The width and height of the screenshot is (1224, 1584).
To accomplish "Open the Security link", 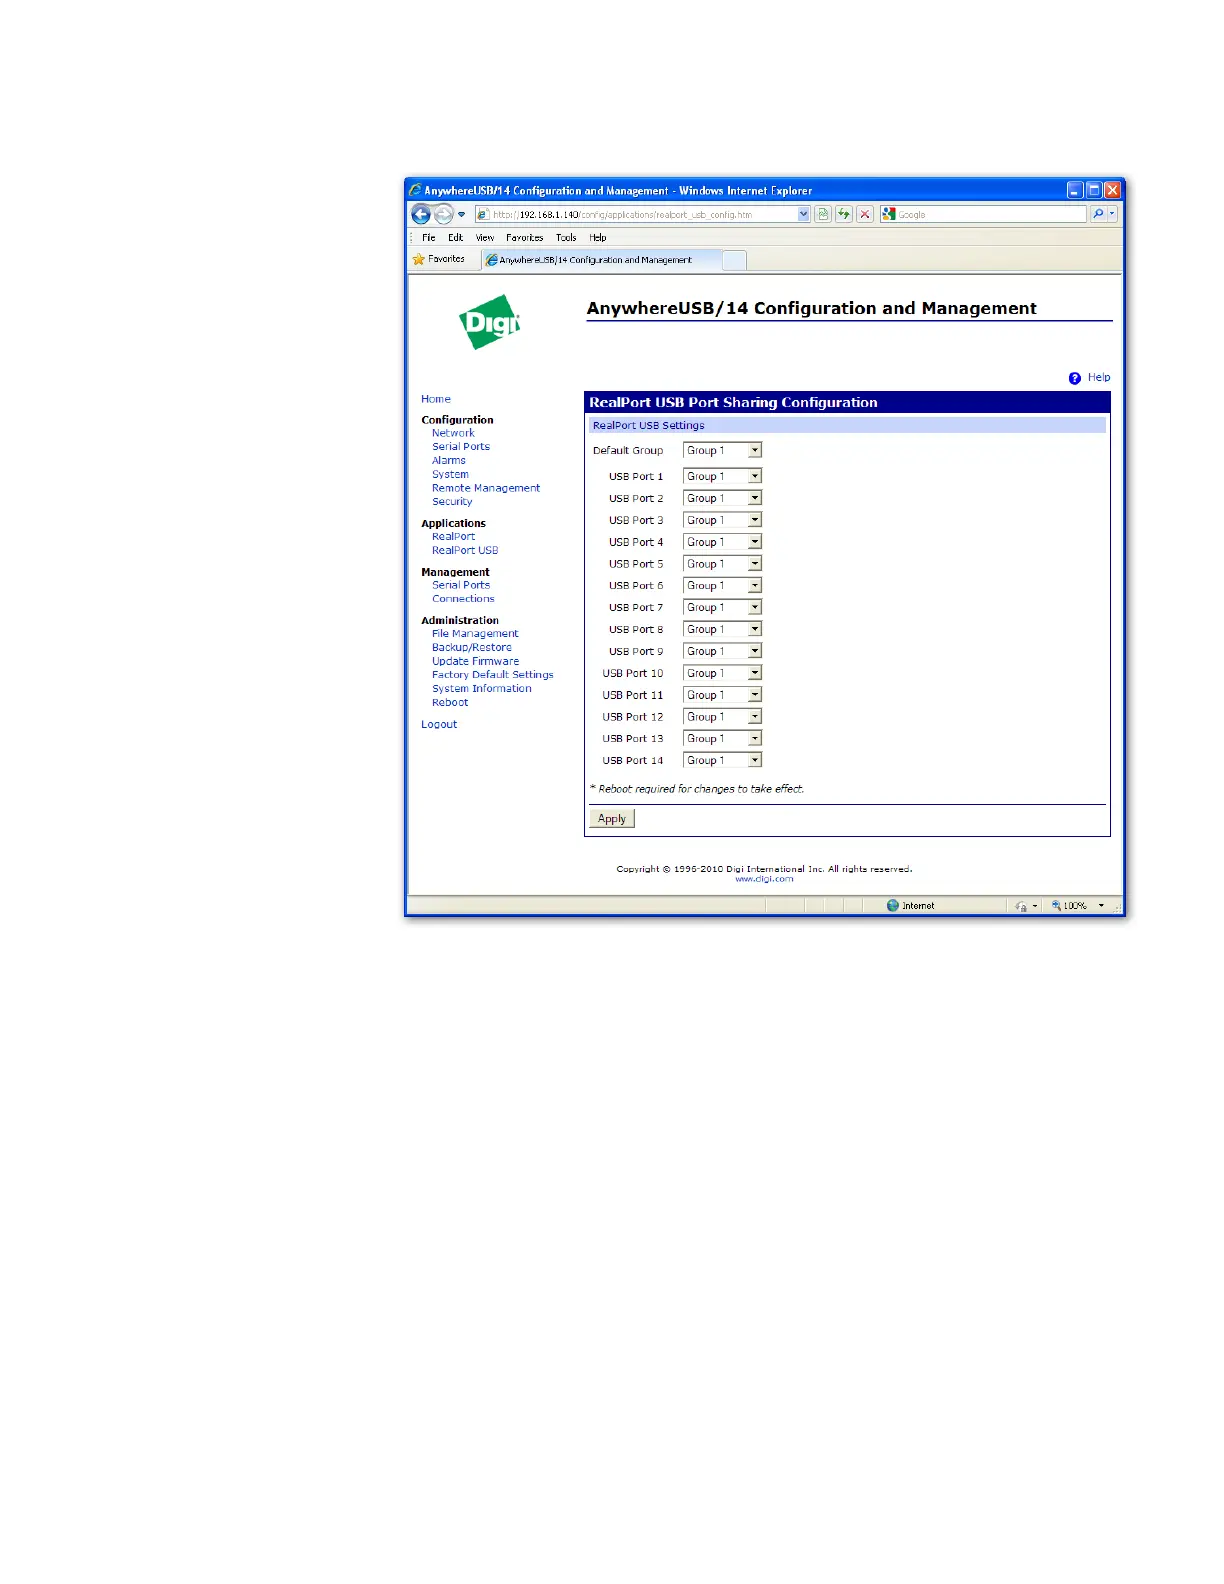I will 452,502.
